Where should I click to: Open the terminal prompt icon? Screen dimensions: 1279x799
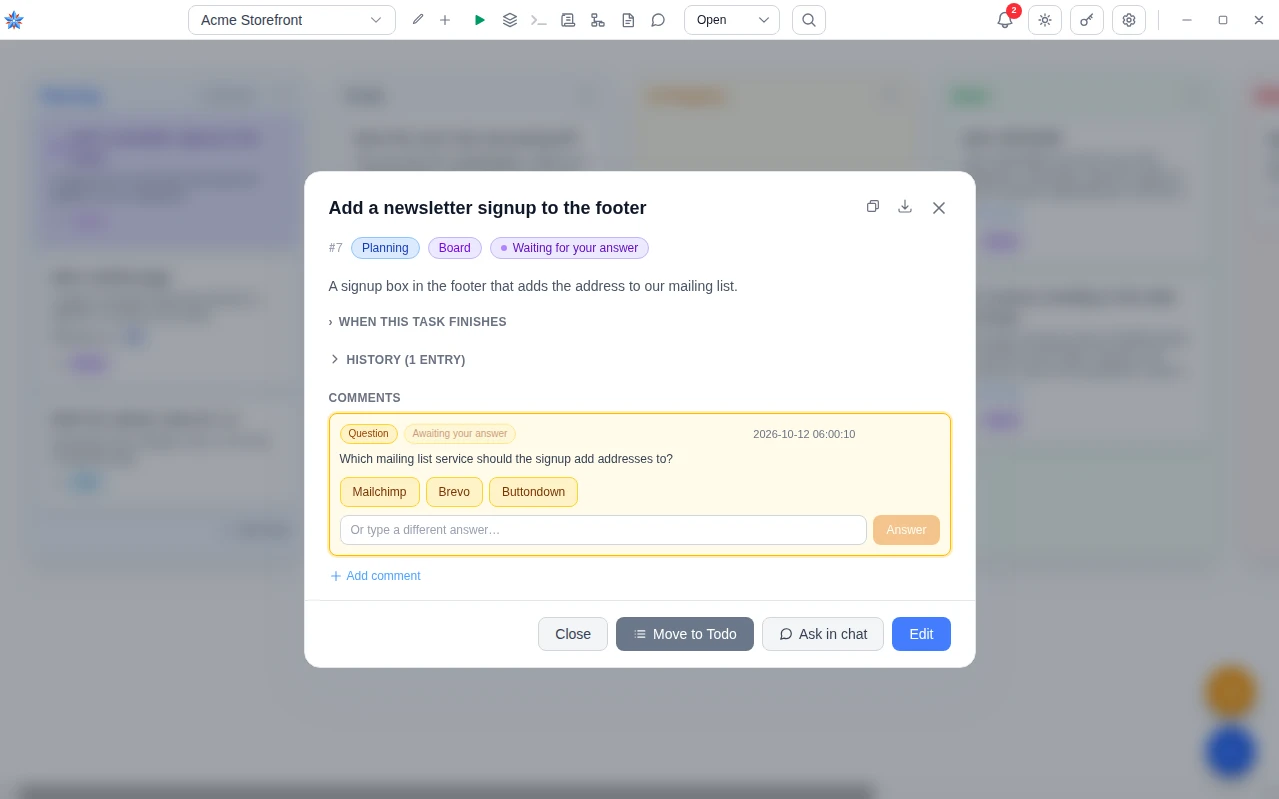pos(539,20)
